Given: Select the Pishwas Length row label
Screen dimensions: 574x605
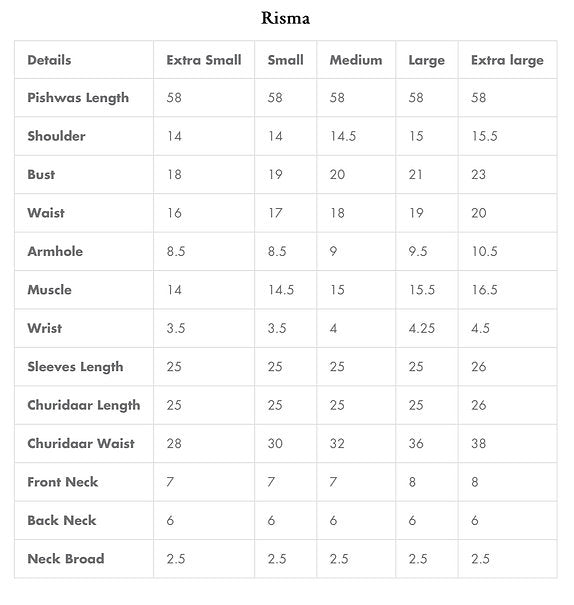Looking at the screenshot, I should 78,98.
